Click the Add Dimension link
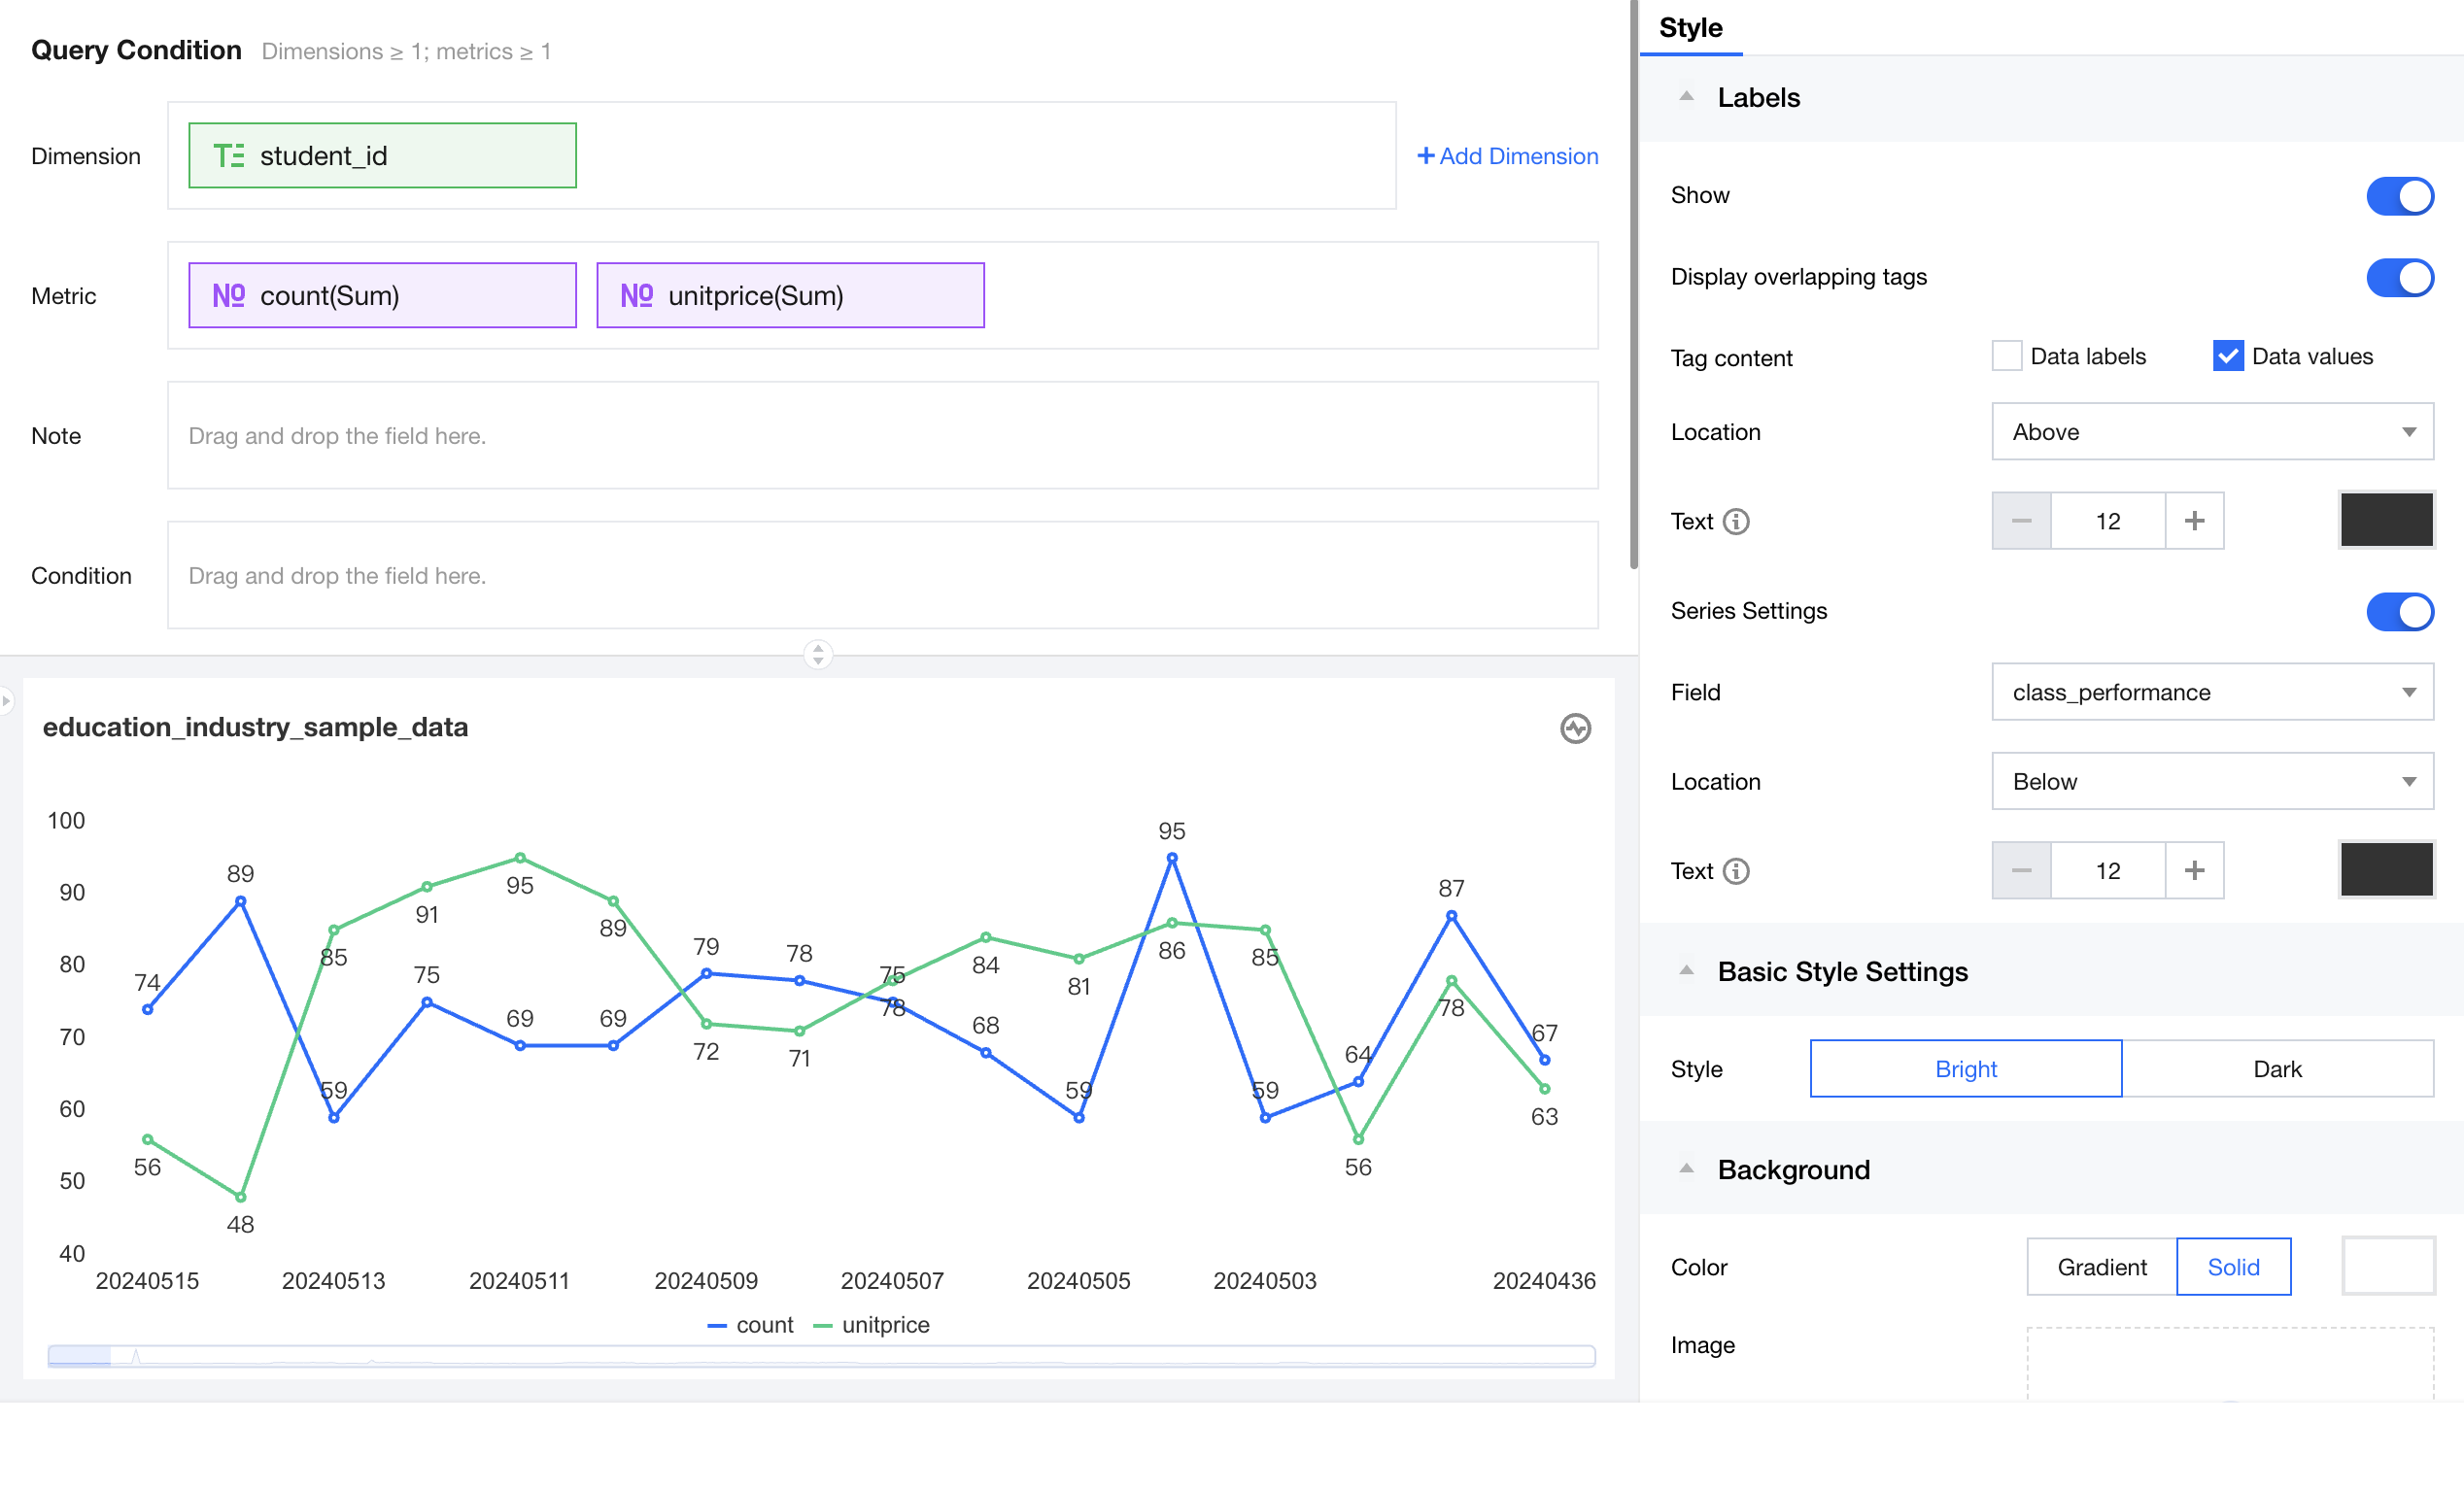The width and height of the screenshot is (2464, 1490). point(1507,156)
